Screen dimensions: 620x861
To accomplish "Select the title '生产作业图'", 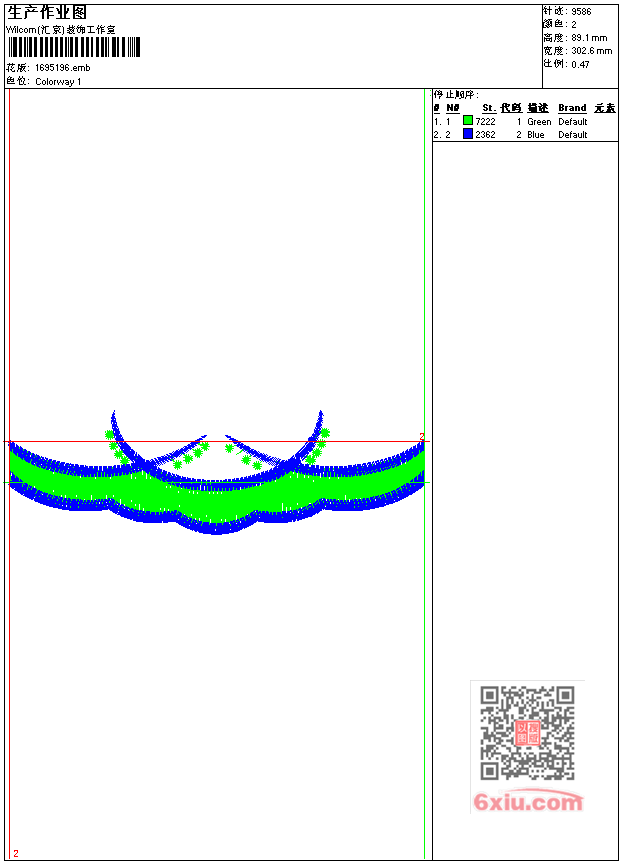I will pyautogui.click(x=47, y=12).
